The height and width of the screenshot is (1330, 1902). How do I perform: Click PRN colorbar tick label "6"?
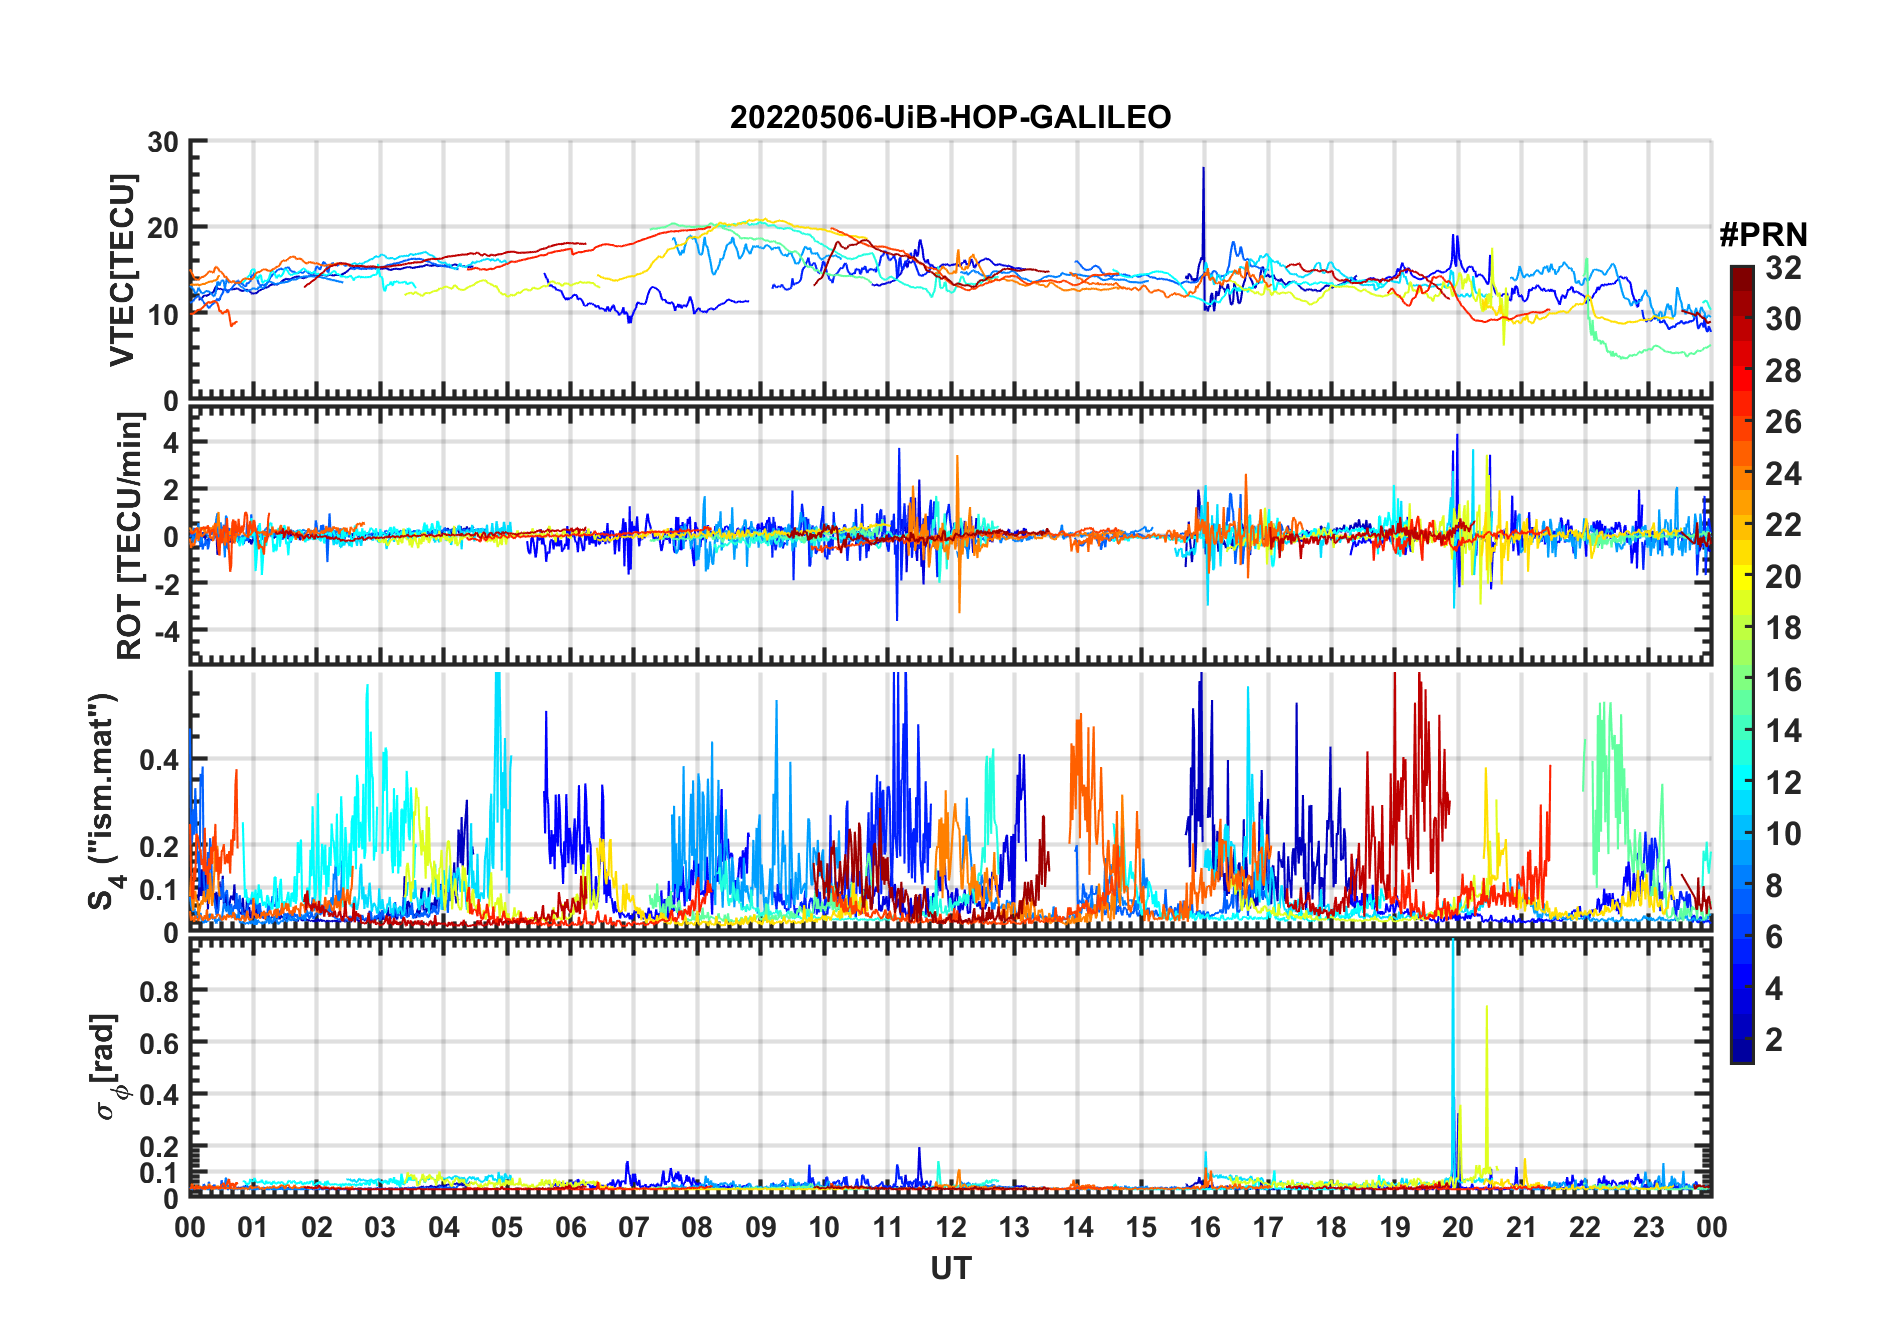pos(1774,936)
